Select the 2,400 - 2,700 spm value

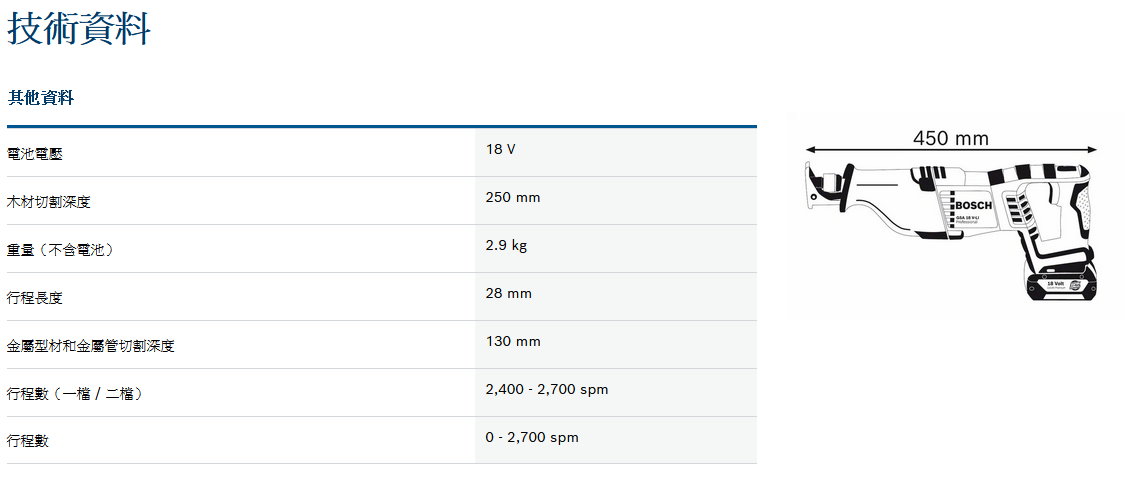547,390
